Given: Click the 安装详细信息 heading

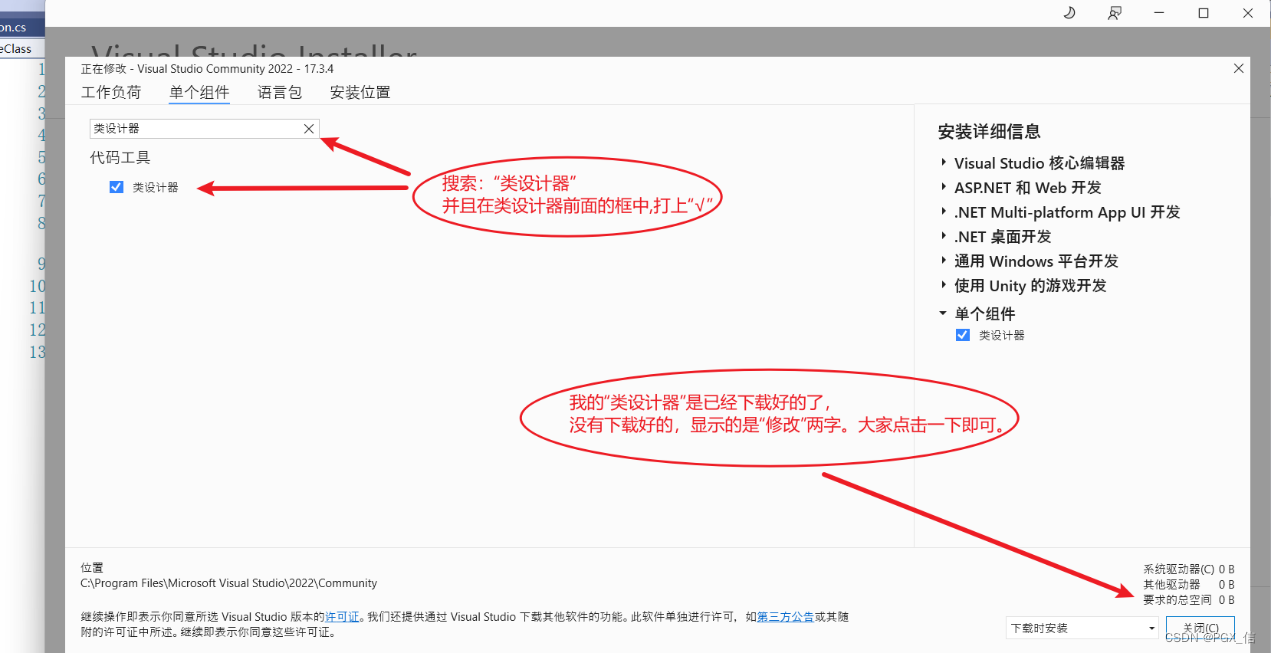Looking at the screenshot, I should click(x=989, y=131).
